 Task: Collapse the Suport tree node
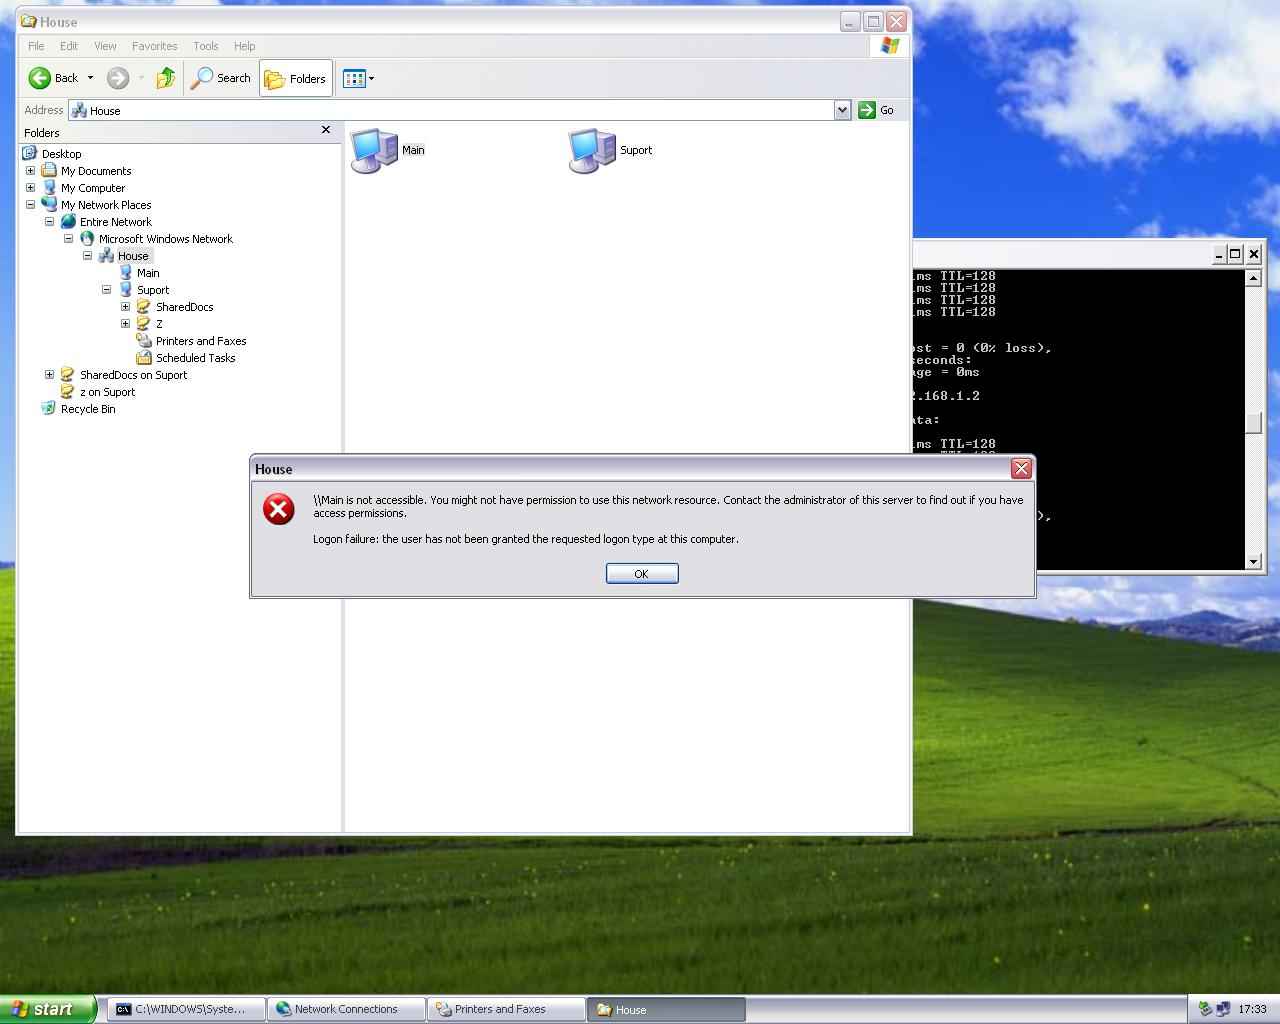(106, 290)
